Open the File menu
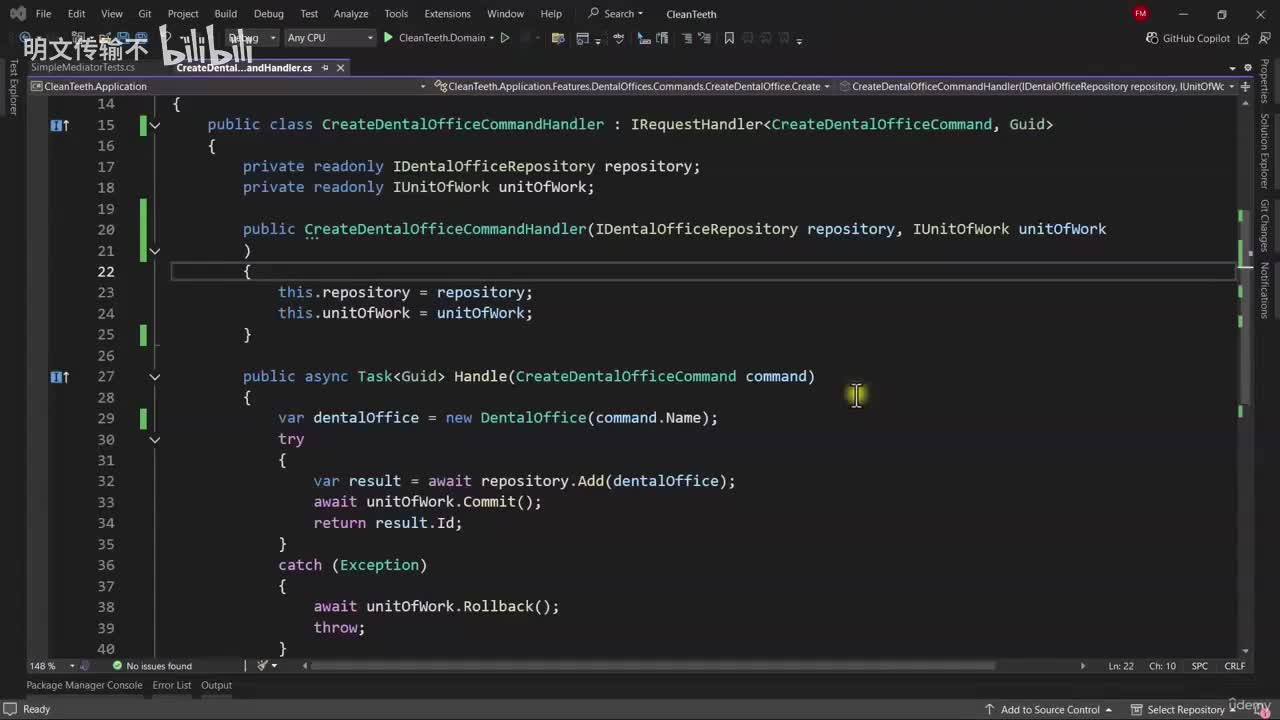1280x720 pixels. click(43, 14)
